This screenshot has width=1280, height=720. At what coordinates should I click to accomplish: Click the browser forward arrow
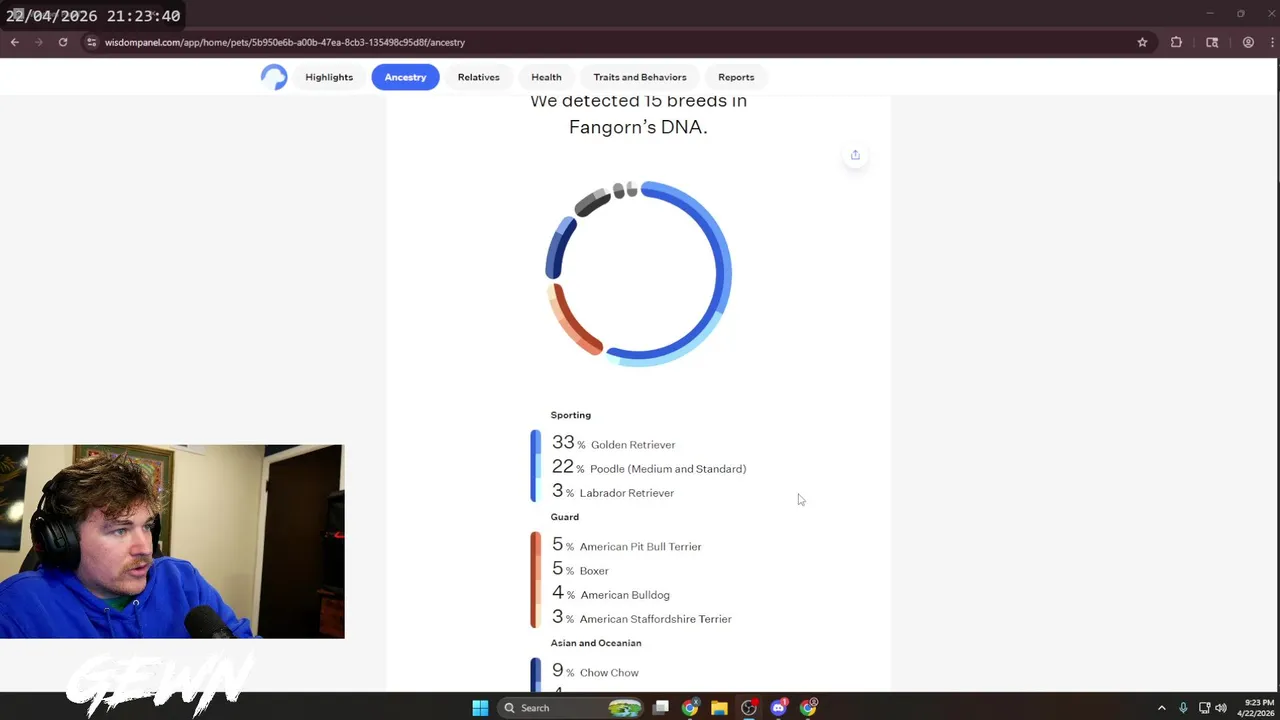(39, 42)
